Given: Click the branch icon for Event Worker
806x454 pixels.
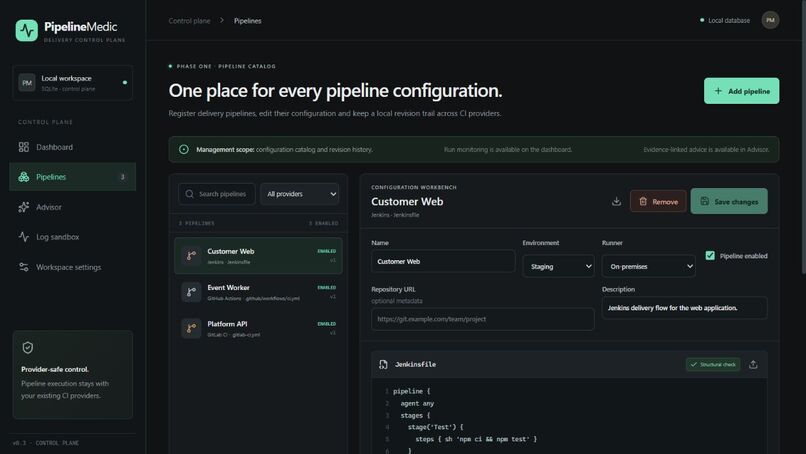Looking at the screenshot, I should (x=191, y=292).
